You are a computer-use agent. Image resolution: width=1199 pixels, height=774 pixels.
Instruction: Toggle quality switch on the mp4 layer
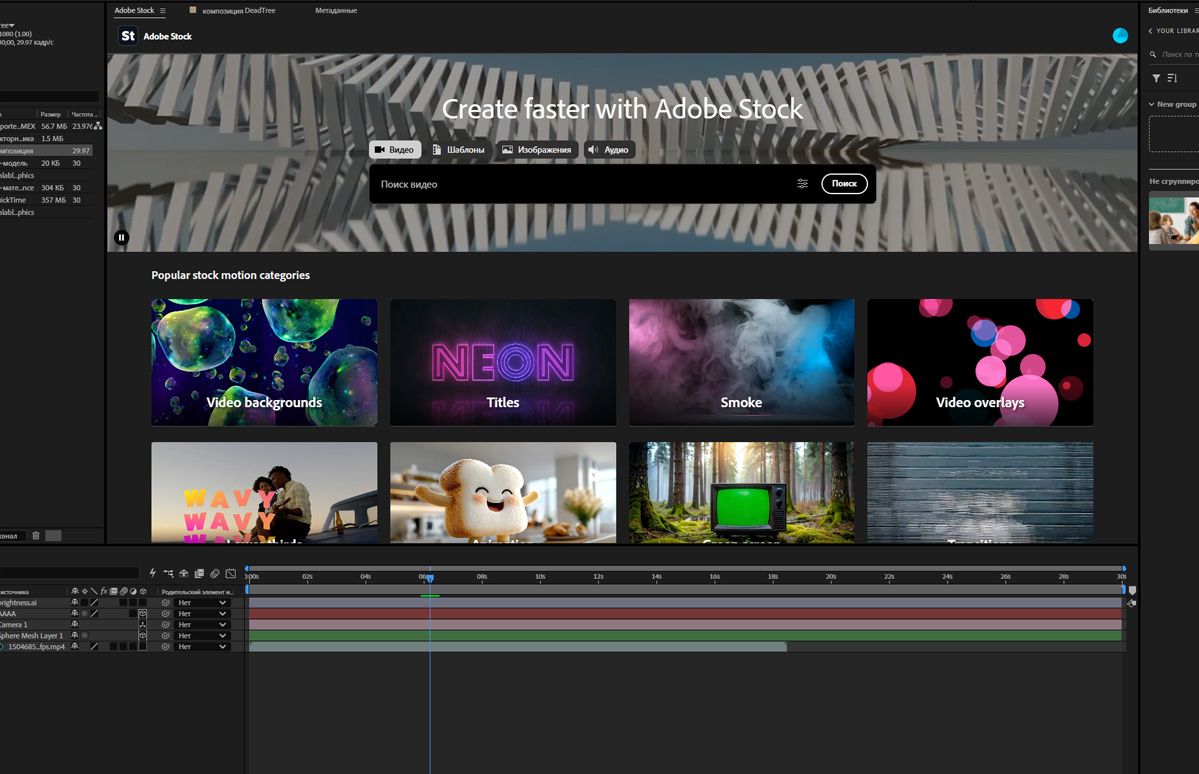[x=94, y=646]
